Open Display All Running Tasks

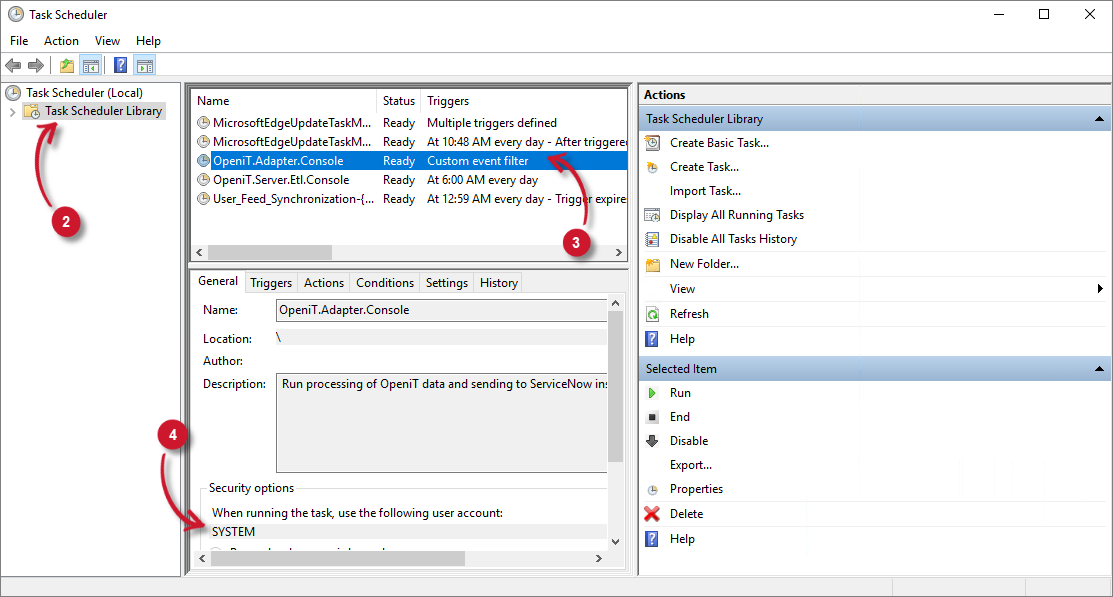point(651,214)
